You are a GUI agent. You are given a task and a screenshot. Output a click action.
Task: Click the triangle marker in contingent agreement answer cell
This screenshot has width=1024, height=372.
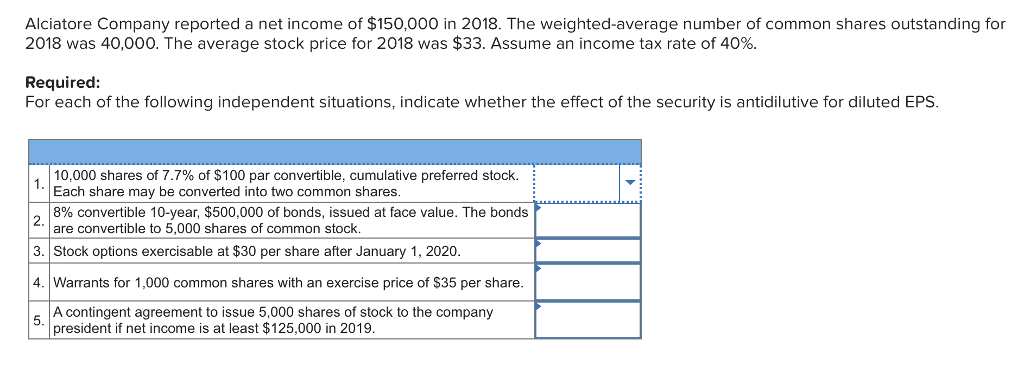[538, 306]
